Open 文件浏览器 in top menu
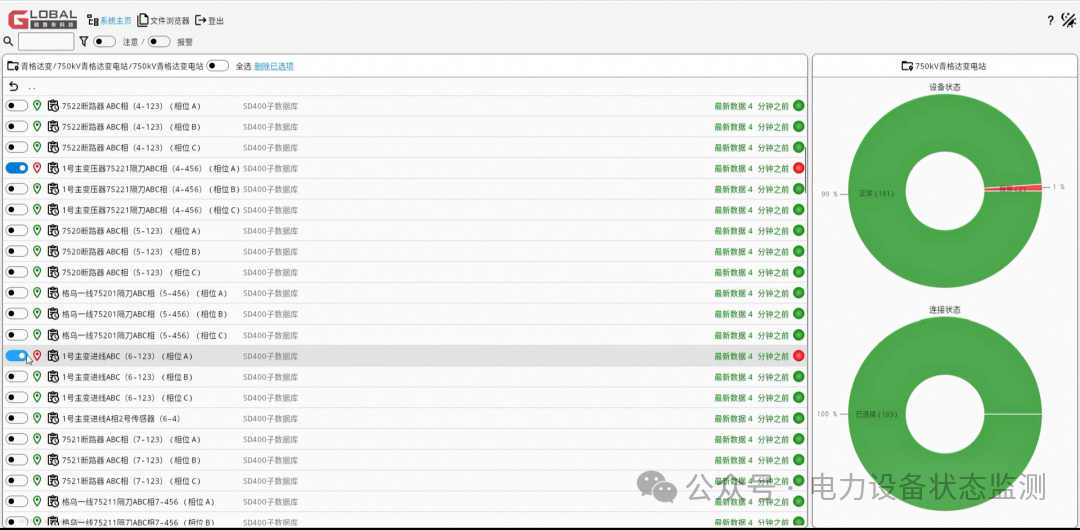The width and height of the screenshot is (1080, 530). pos(163,21)
